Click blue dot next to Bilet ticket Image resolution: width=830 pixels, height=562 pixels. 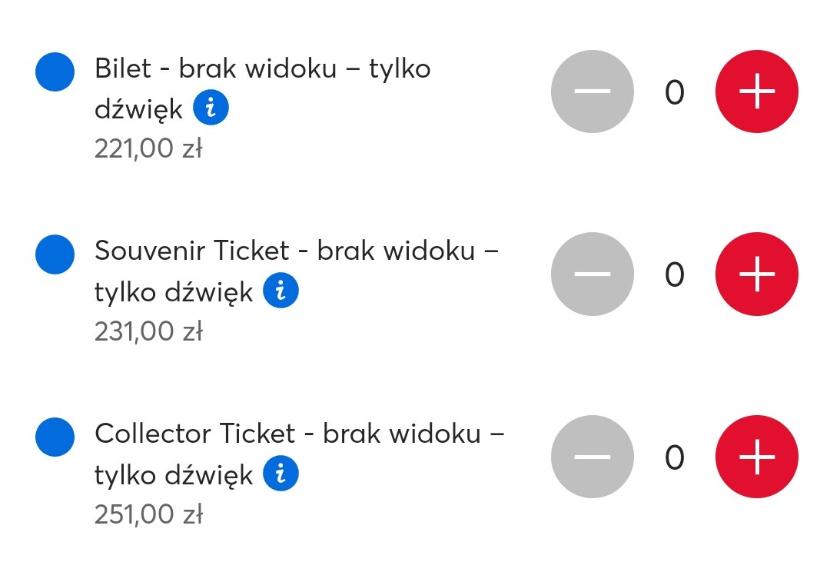point(55,71)
